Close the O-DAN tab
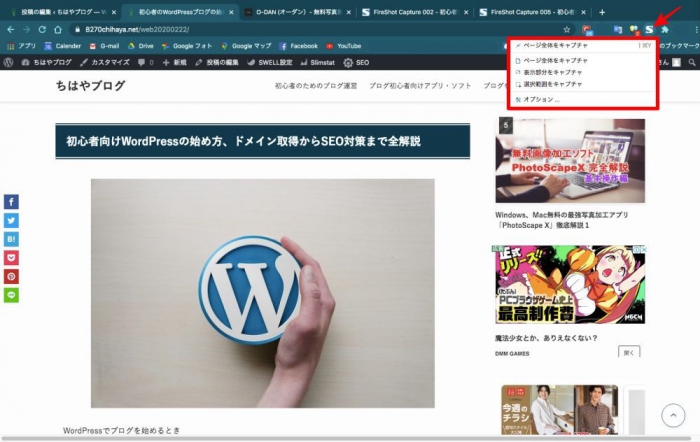This screenshot has height=442, width=700. 348,13
